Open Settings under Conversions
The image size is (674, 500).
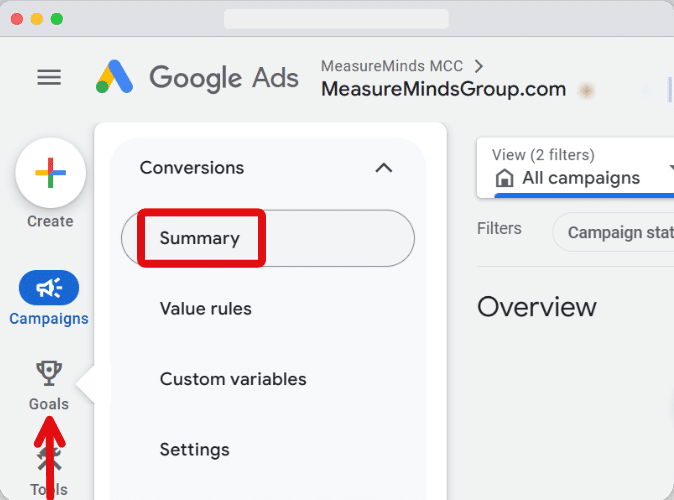click(195, 450)
